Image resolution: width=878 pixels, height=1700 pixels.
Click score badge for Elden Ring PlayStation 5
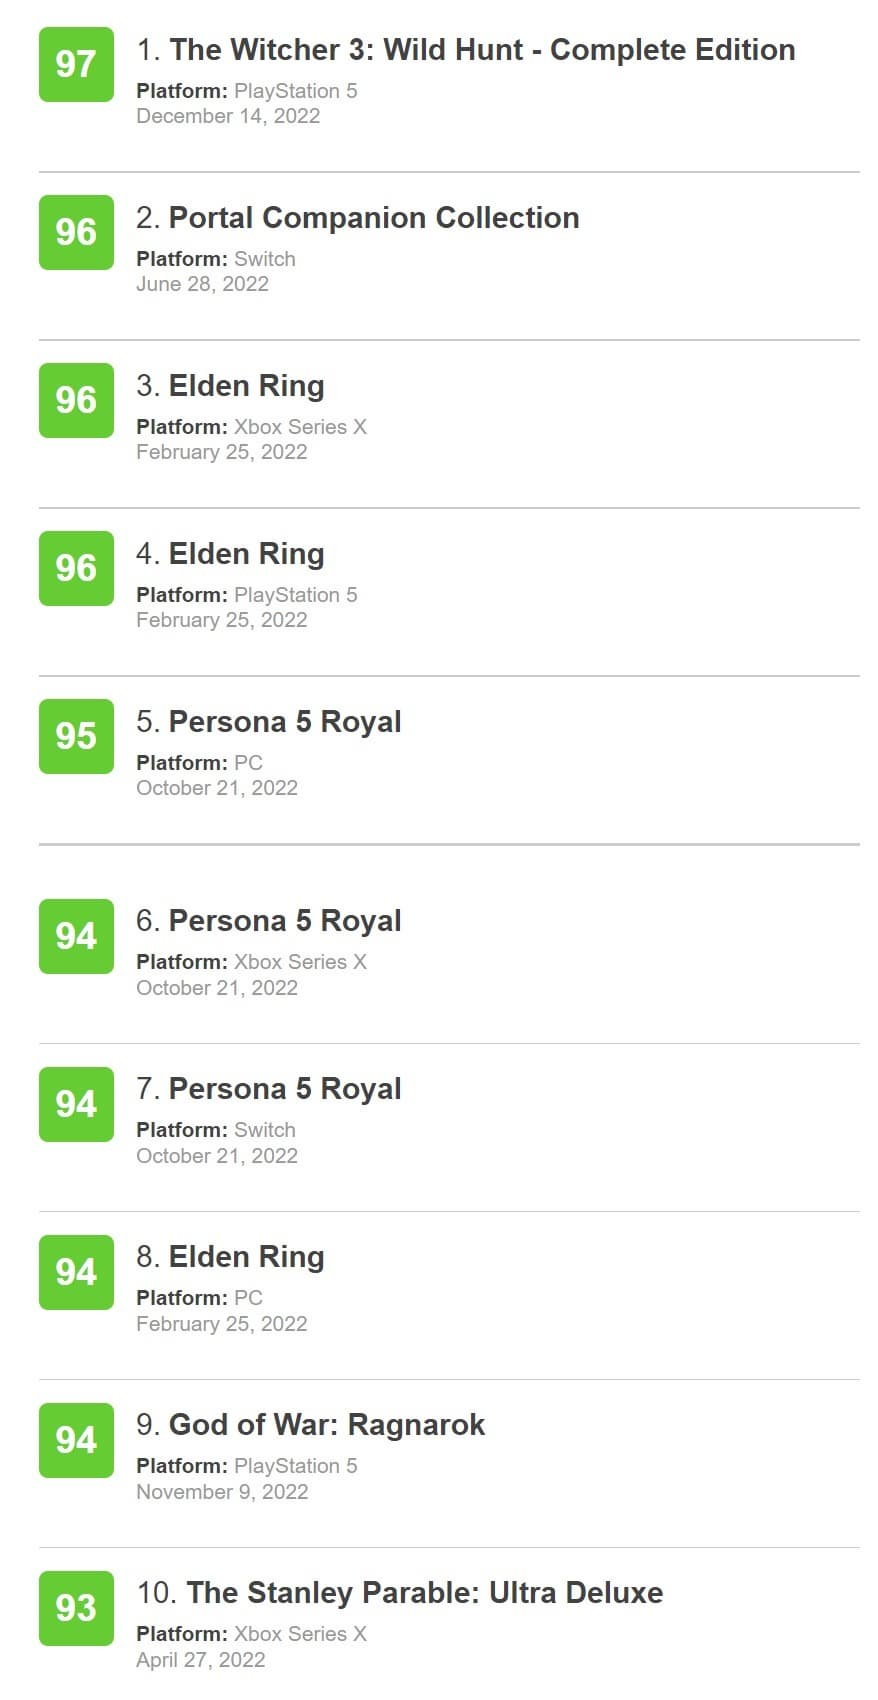(76, 568)
